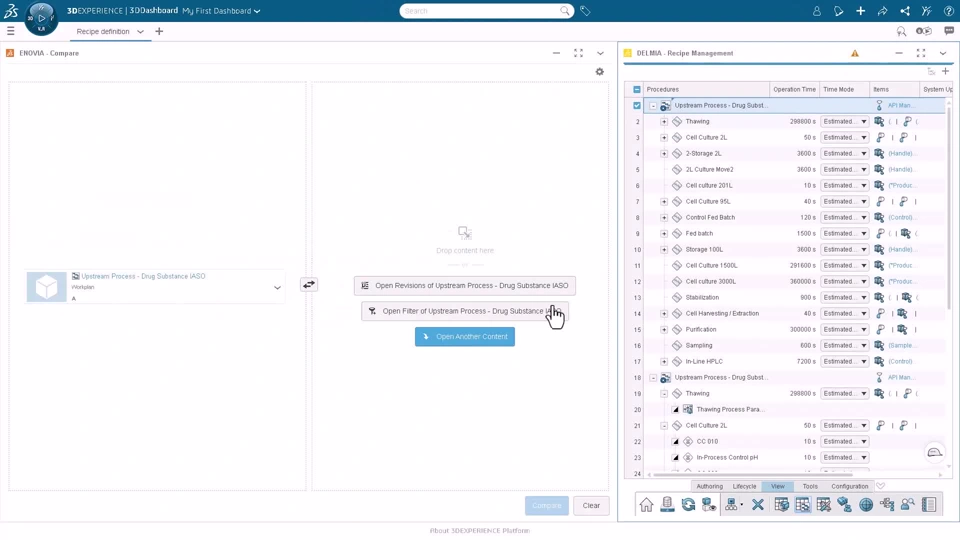Add a new dashboard tab with plus

[x=159, y=31]
